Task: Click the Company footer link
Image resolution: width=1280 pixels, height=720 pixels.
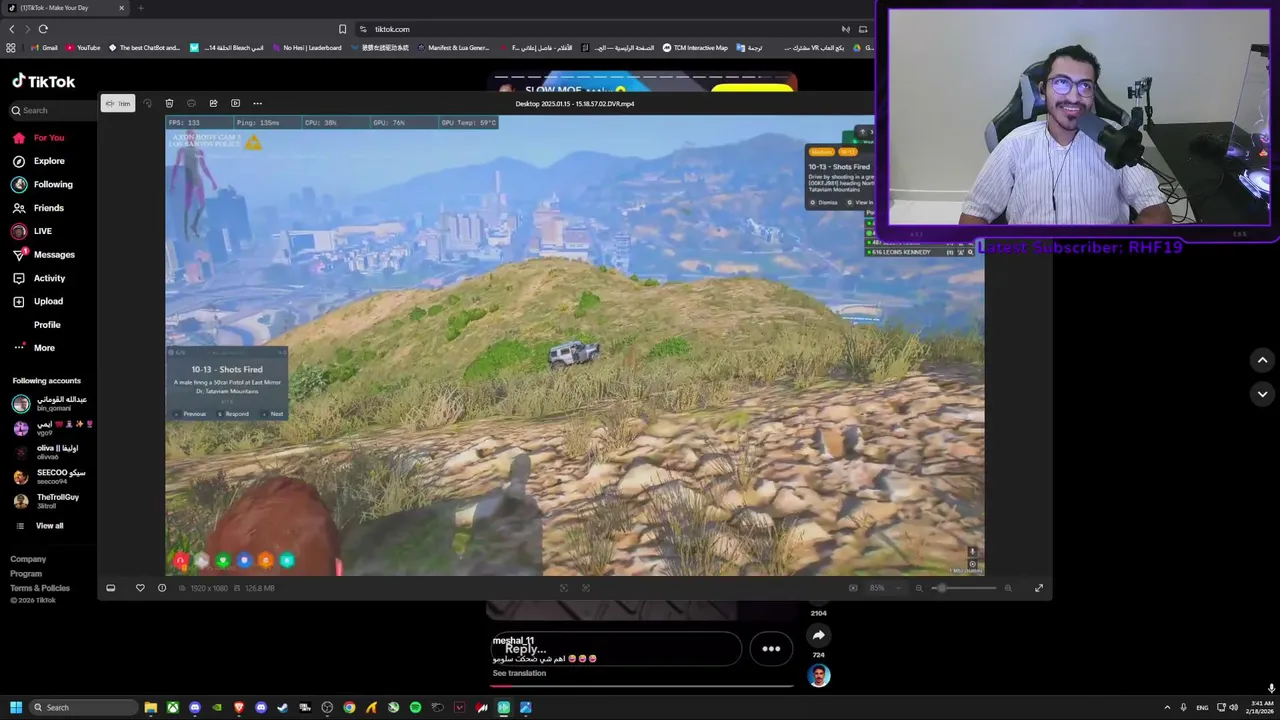Action: 28,559
